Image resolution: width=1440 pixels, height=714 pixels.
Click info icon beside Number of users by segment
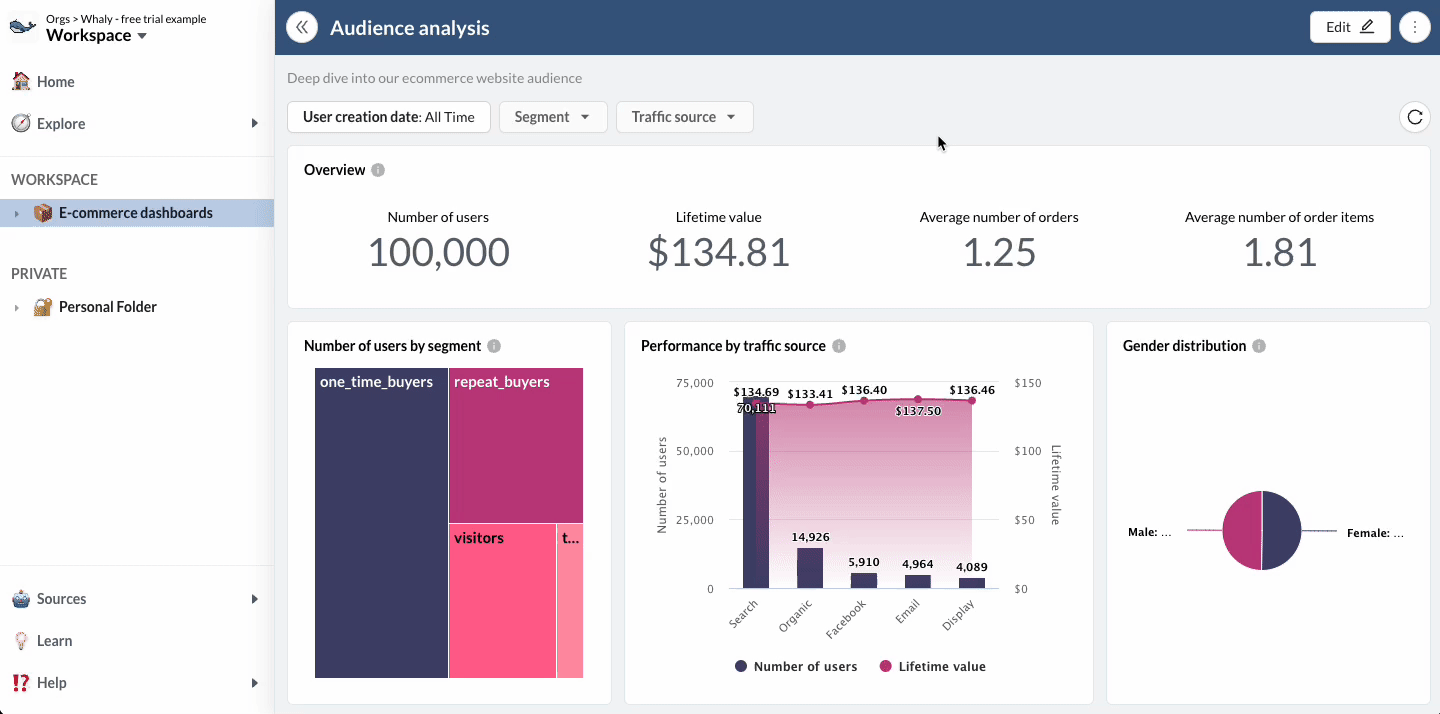tap(494, 346)
